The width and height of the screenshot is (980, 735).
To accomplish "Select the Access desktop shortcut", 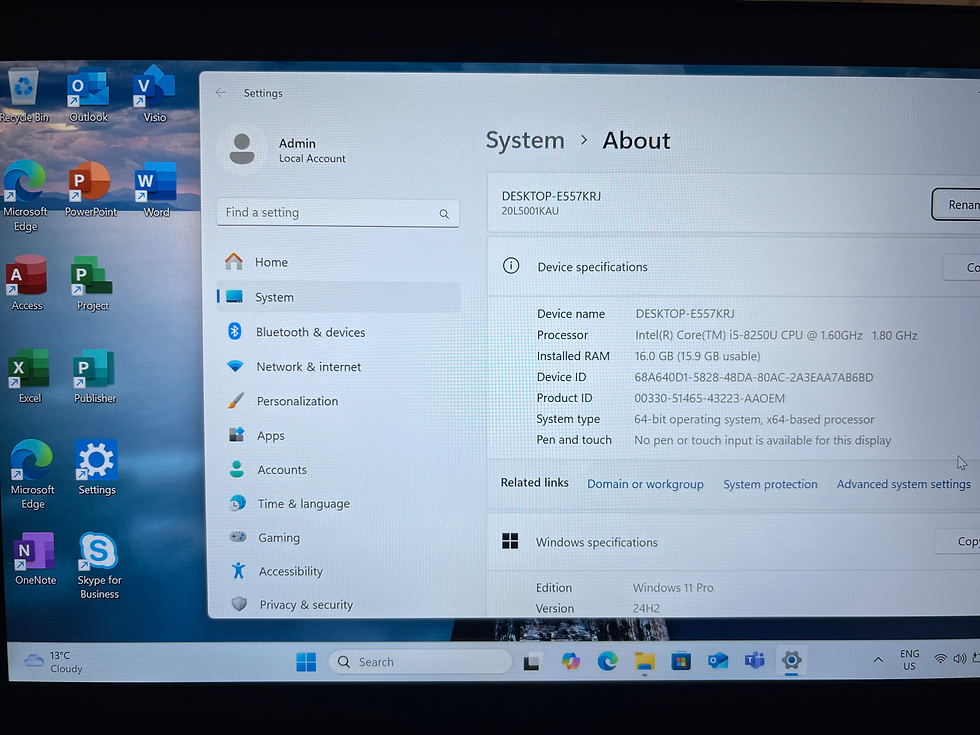I will click(x=27, y=283).
